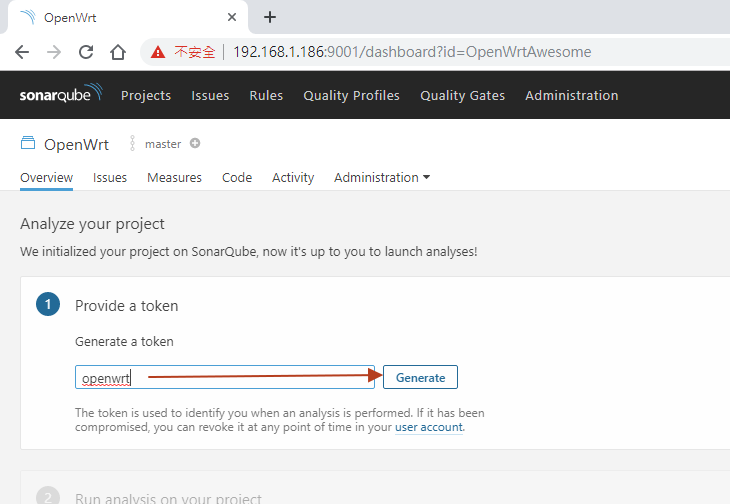This screenshot has width=730, height=504.
Task: Go to Quality Gates
Action: (462, 95)
